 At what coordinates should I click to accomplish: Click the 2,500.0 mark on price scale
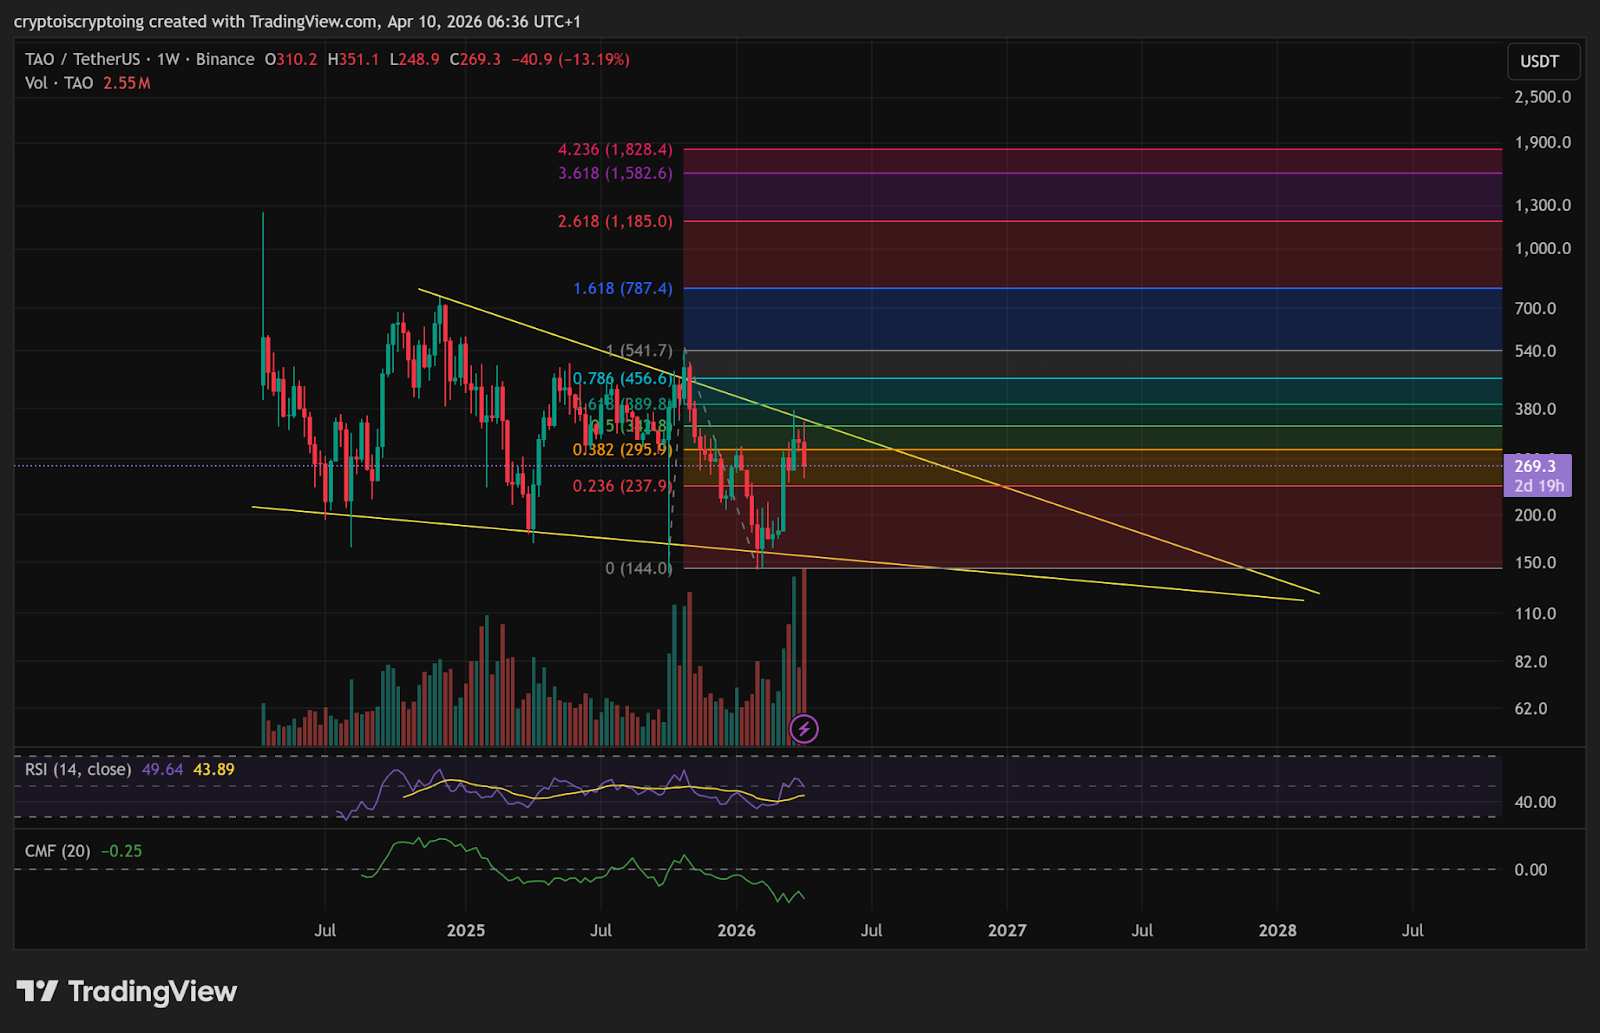click(1542, 97)
